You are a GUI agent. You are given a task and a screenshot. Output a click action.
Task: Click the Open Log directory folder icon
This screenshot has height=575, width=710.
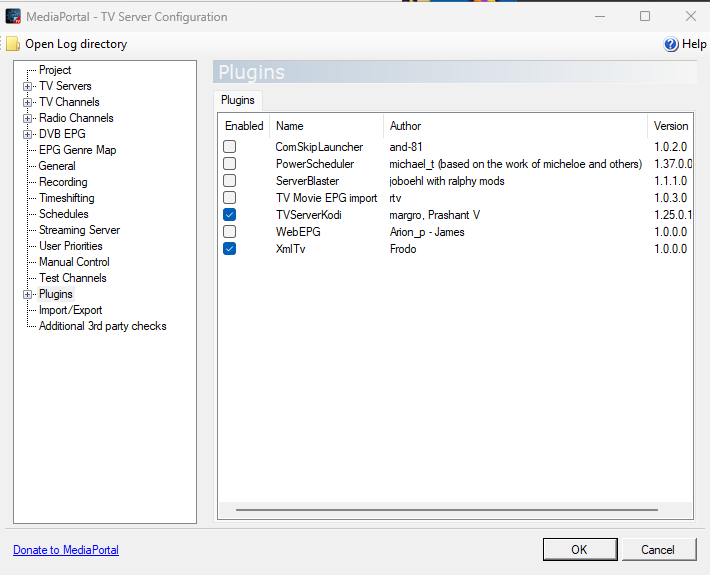[12, 44]
